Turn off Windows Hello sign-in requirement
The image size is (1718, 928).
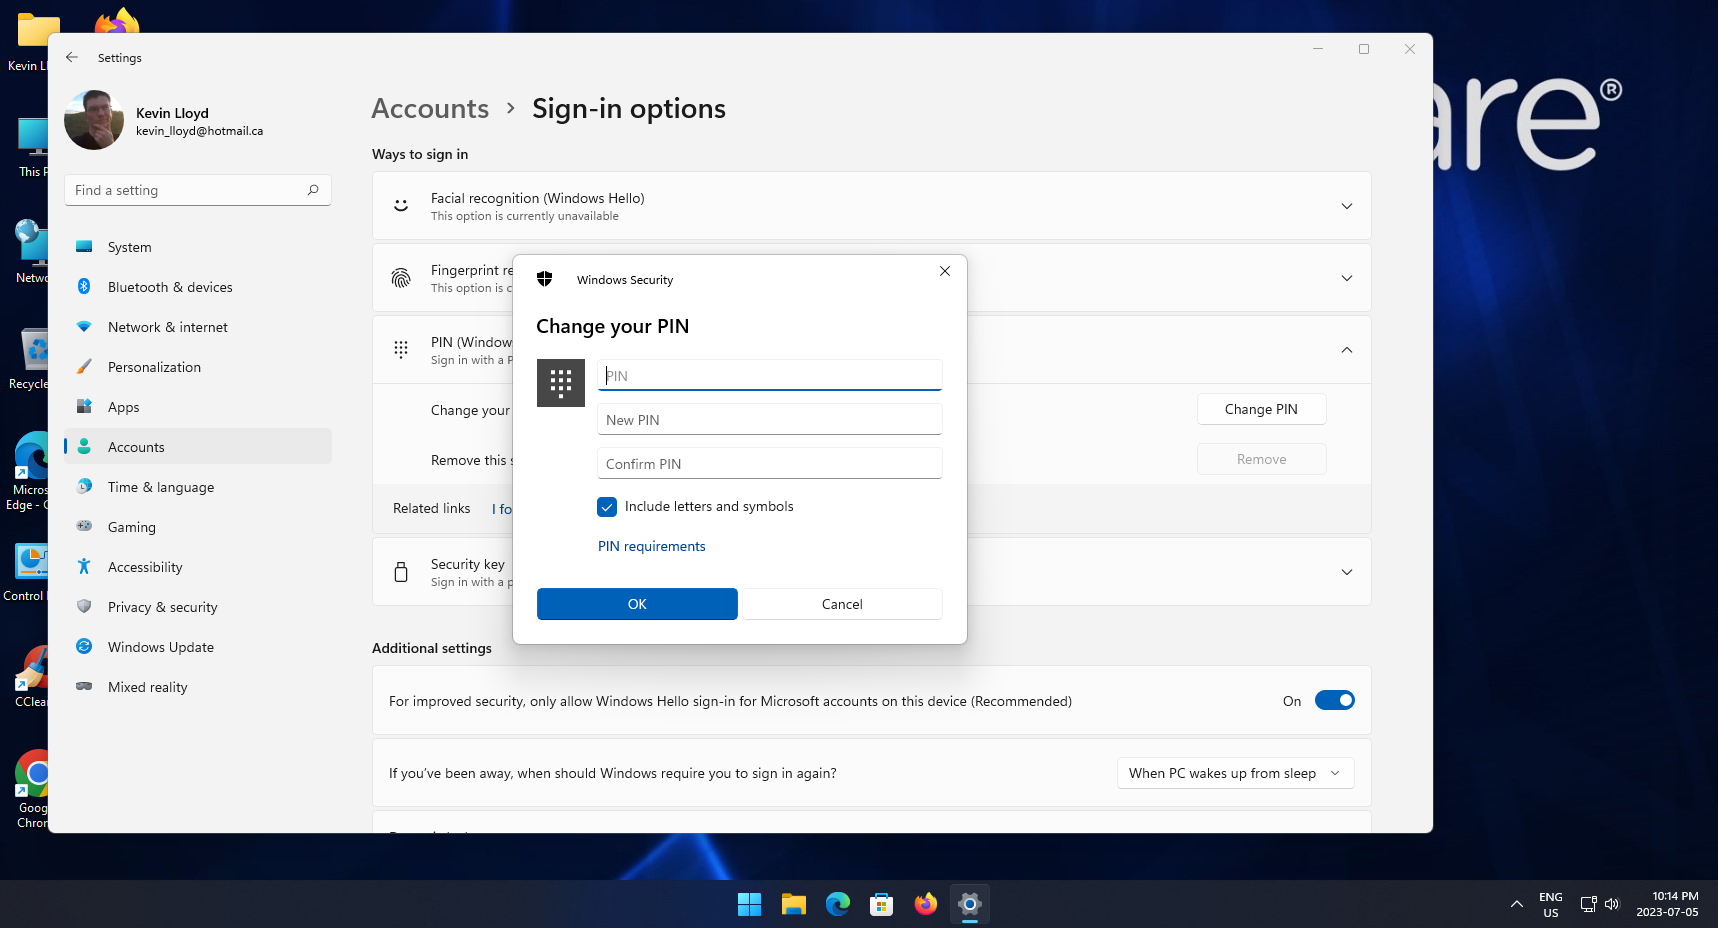click(x=1335, y=700)
